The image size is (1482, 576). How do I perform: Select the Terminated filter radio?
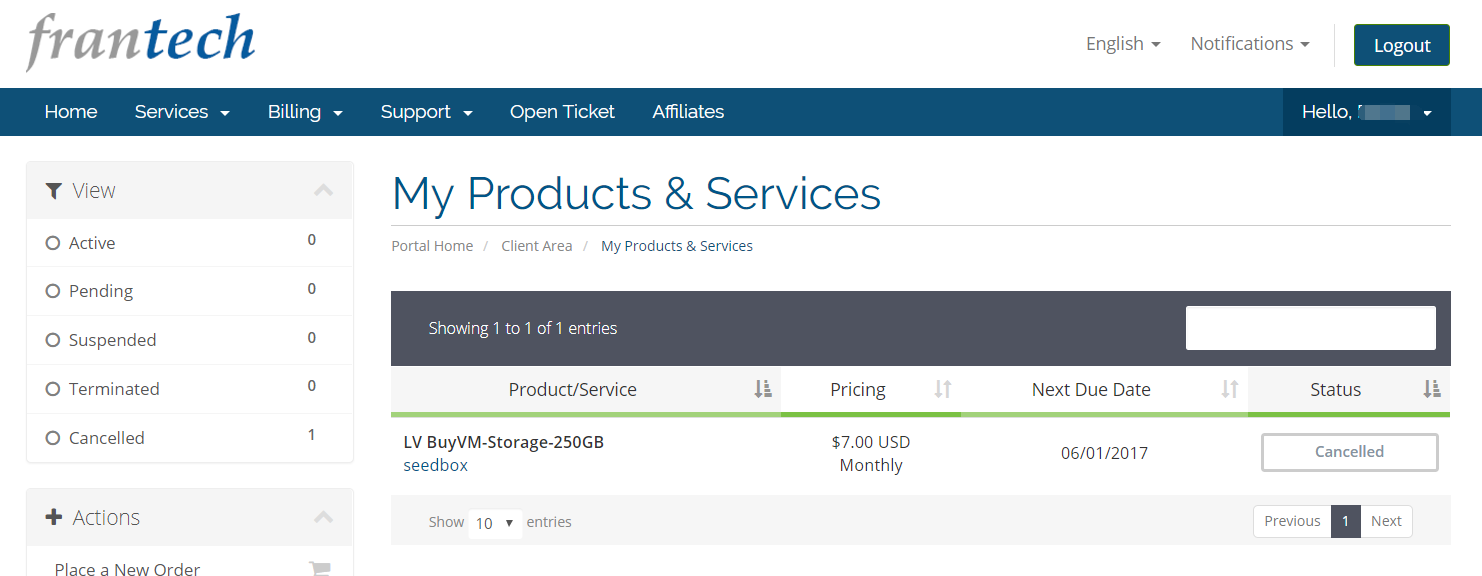pyautogui.click(x=53, y=389)
